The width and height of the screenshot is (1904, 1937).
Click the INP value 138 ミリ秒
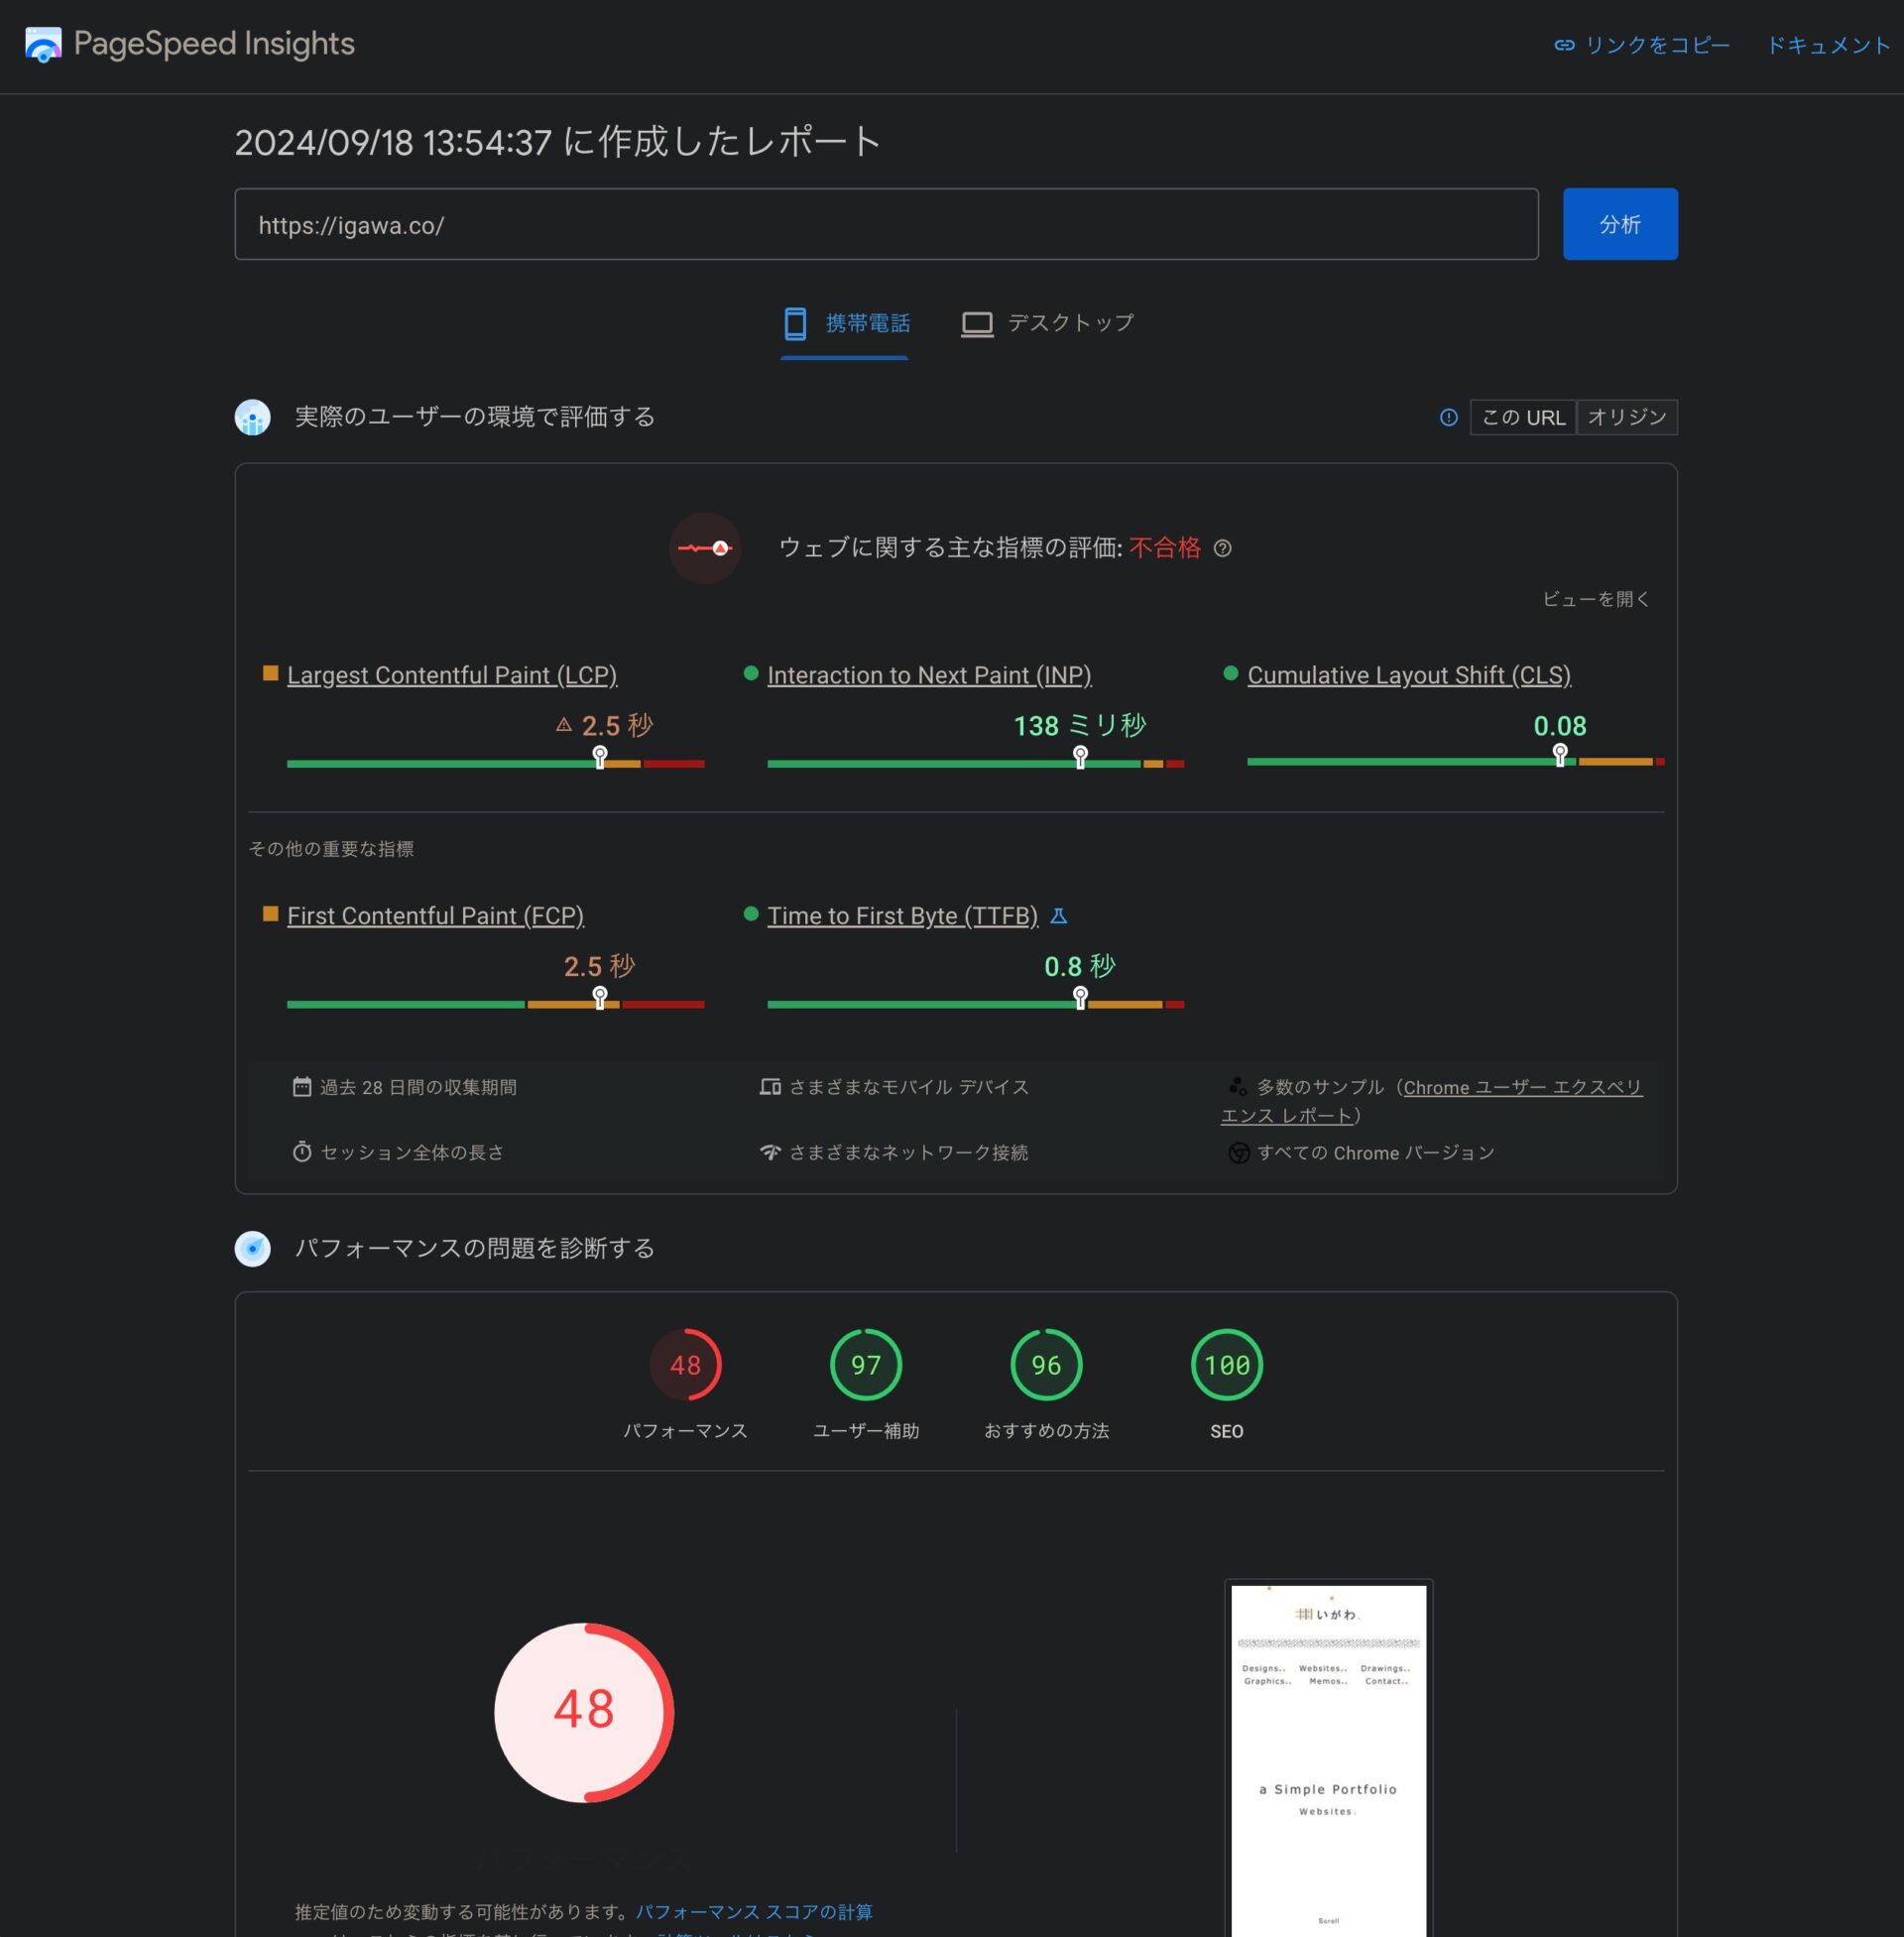[x=1080, y=725]
